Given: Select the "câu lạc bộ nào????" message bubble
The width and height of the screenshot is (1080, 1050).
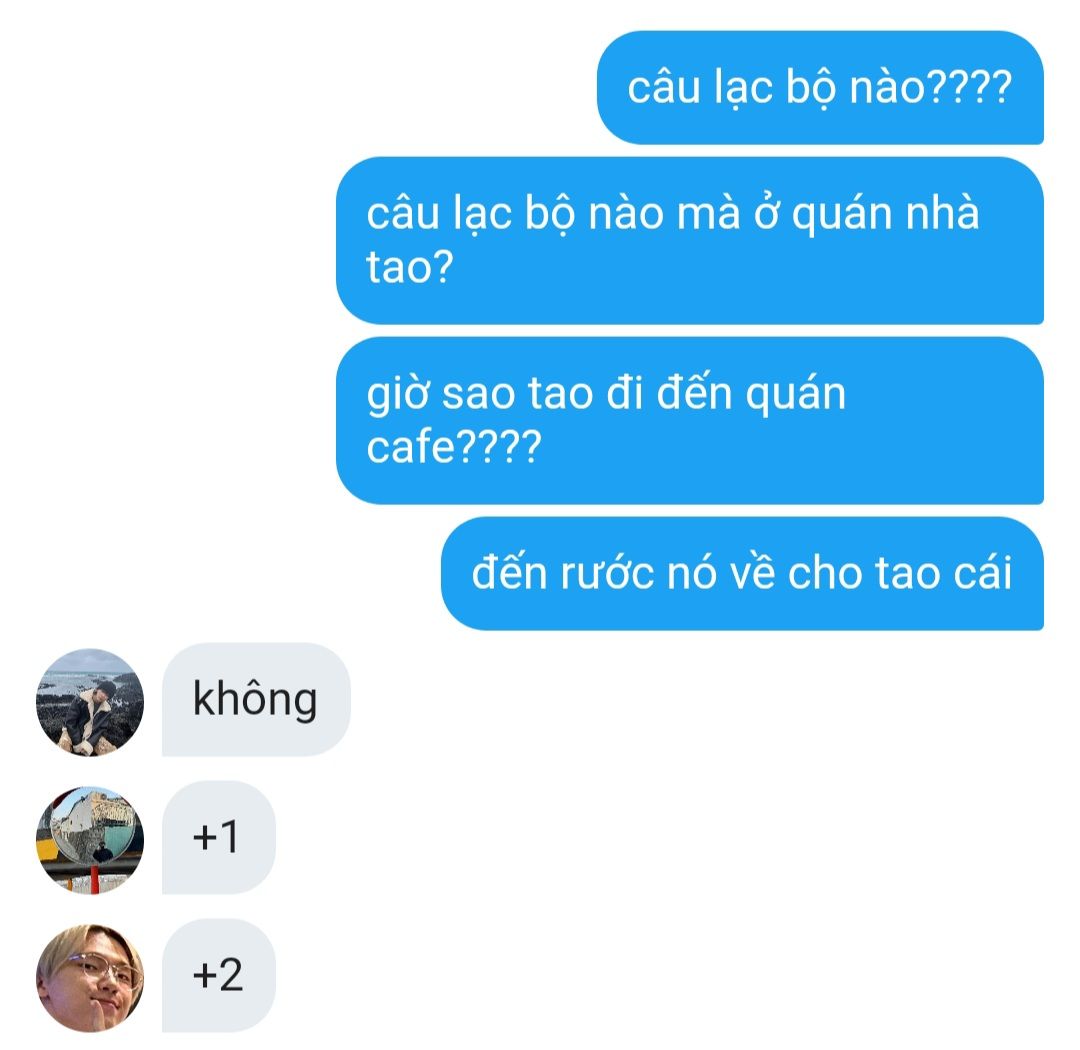Looking at the screenshot, I should pyautogui.click(x=820, y=88).
